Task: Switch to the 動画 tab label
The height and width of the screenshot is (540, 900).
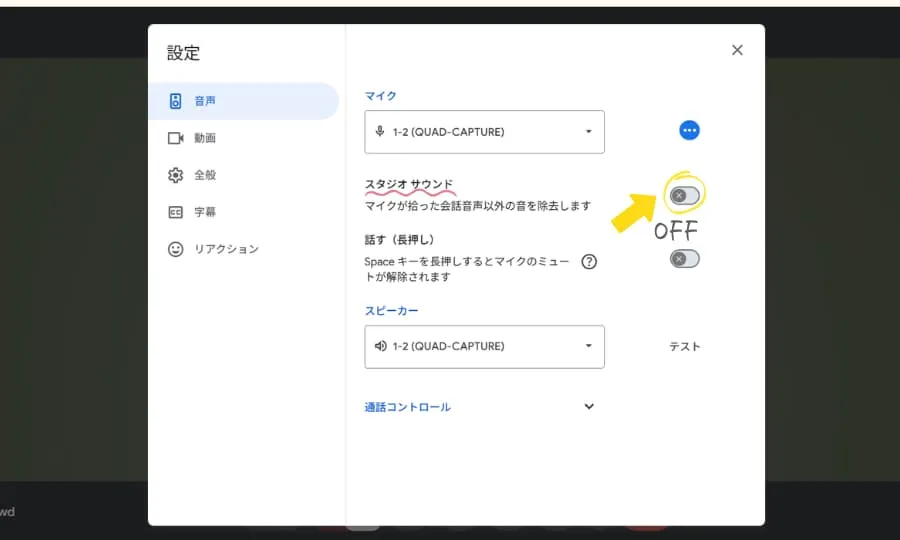Action: [x=205, y=138]
